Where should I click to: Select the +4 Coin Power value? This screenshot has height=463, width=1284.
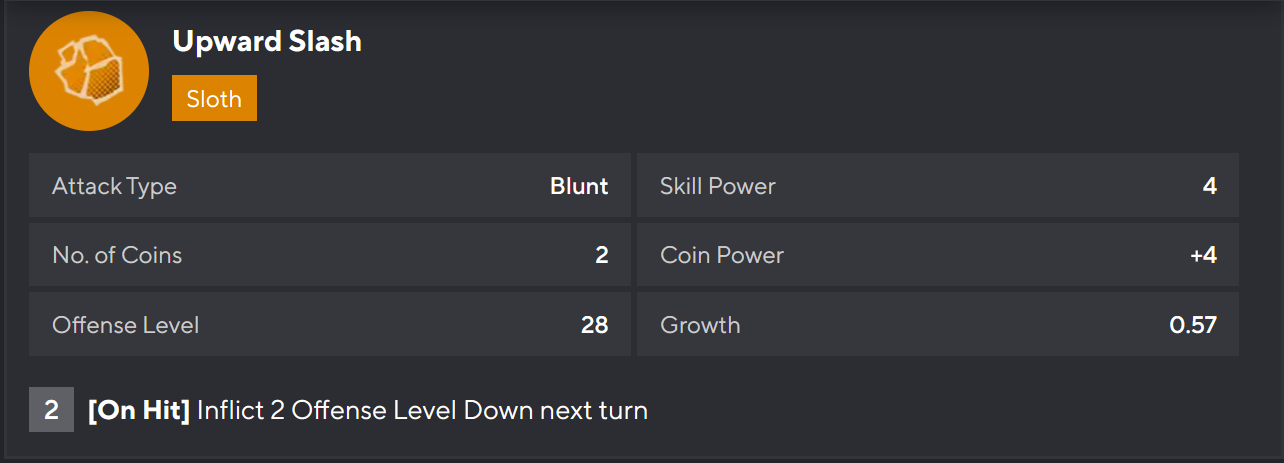coord(1203,255)
